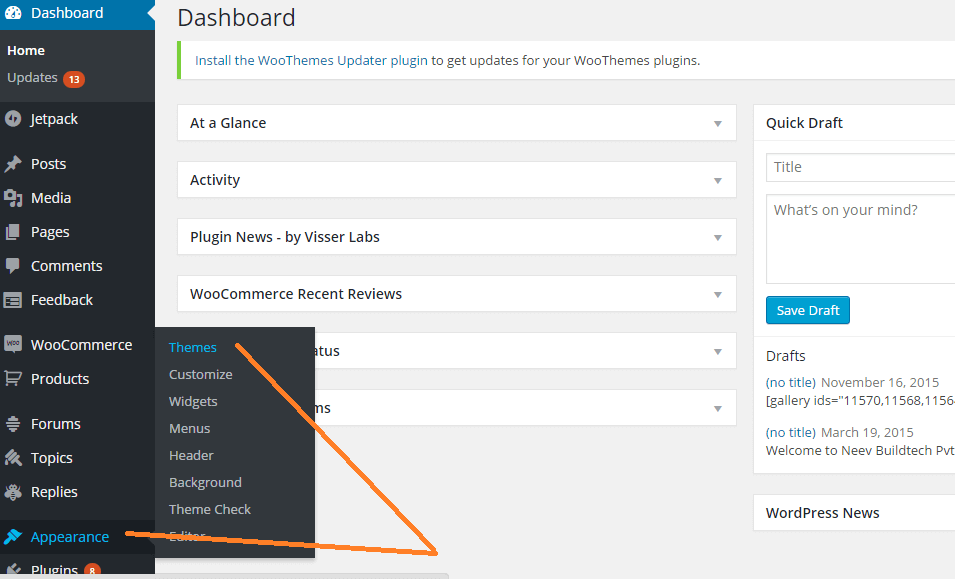
Task: Choose Menus from the Appearance flyout
Action: click(190, 429)
